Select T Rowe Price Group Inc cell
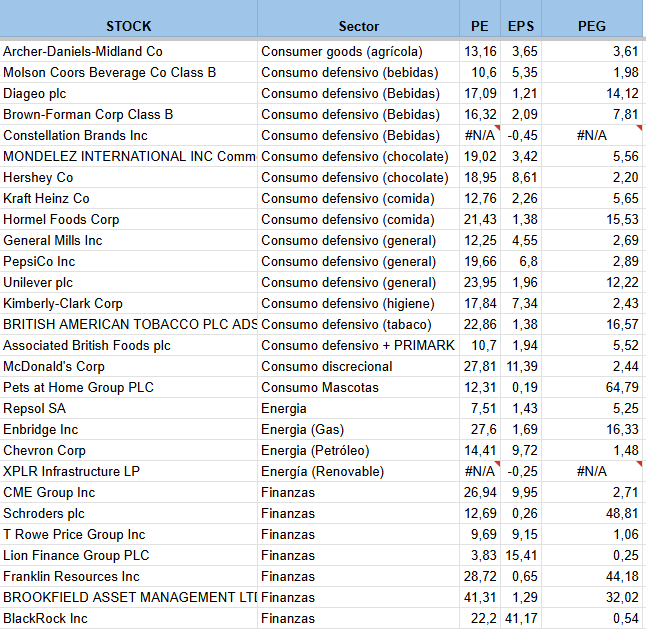The width and height of the screenshot is (646, 629). coord(129,535)
